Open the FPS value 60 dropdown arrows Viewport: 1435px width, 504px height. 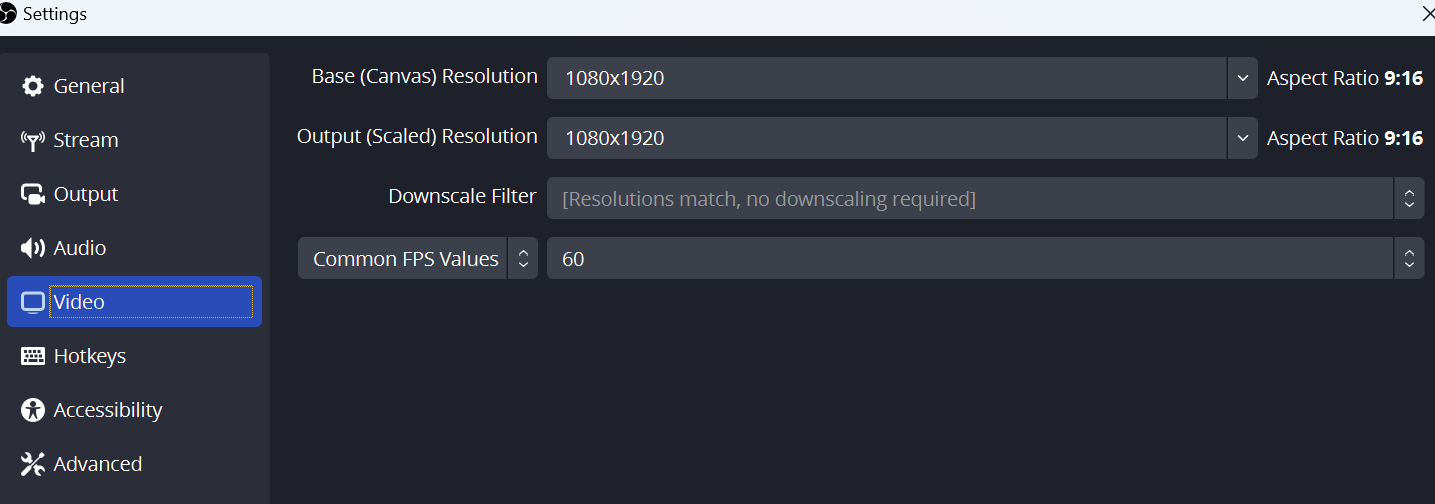click(1408, 258)
